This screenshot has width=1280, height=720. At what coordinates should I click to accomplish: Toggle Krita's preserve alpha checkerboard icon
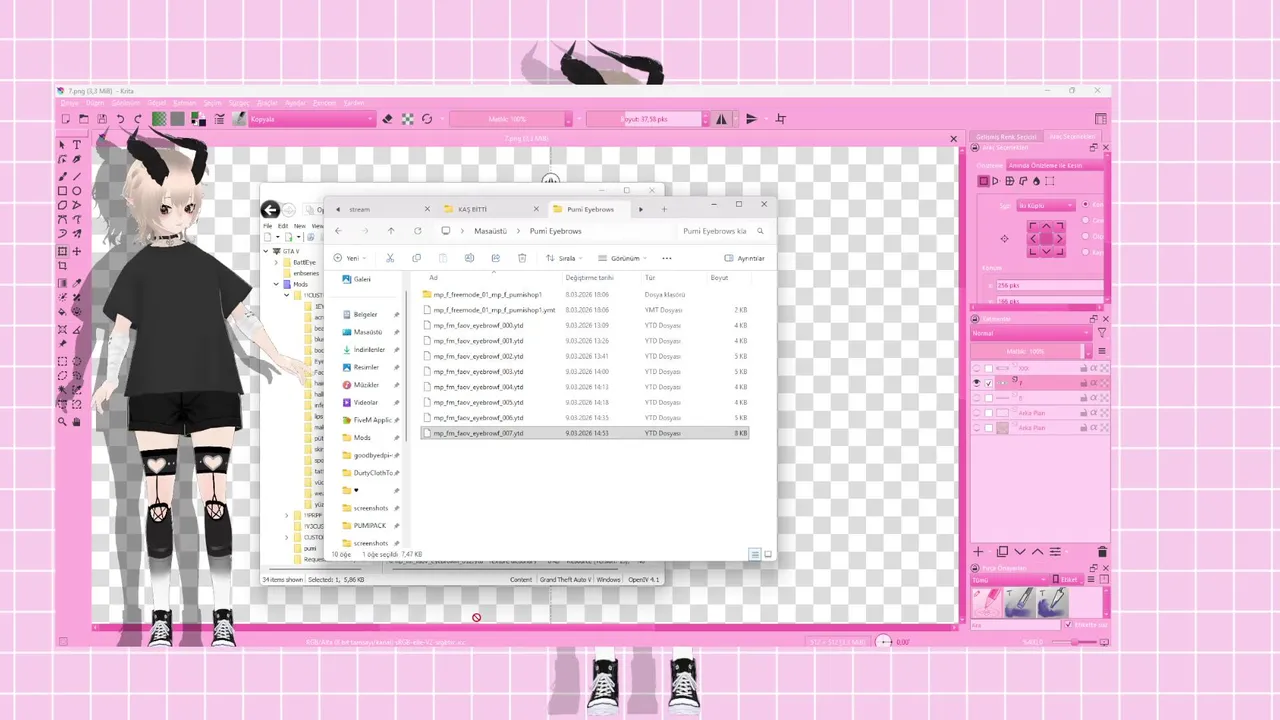coord(408,119)
